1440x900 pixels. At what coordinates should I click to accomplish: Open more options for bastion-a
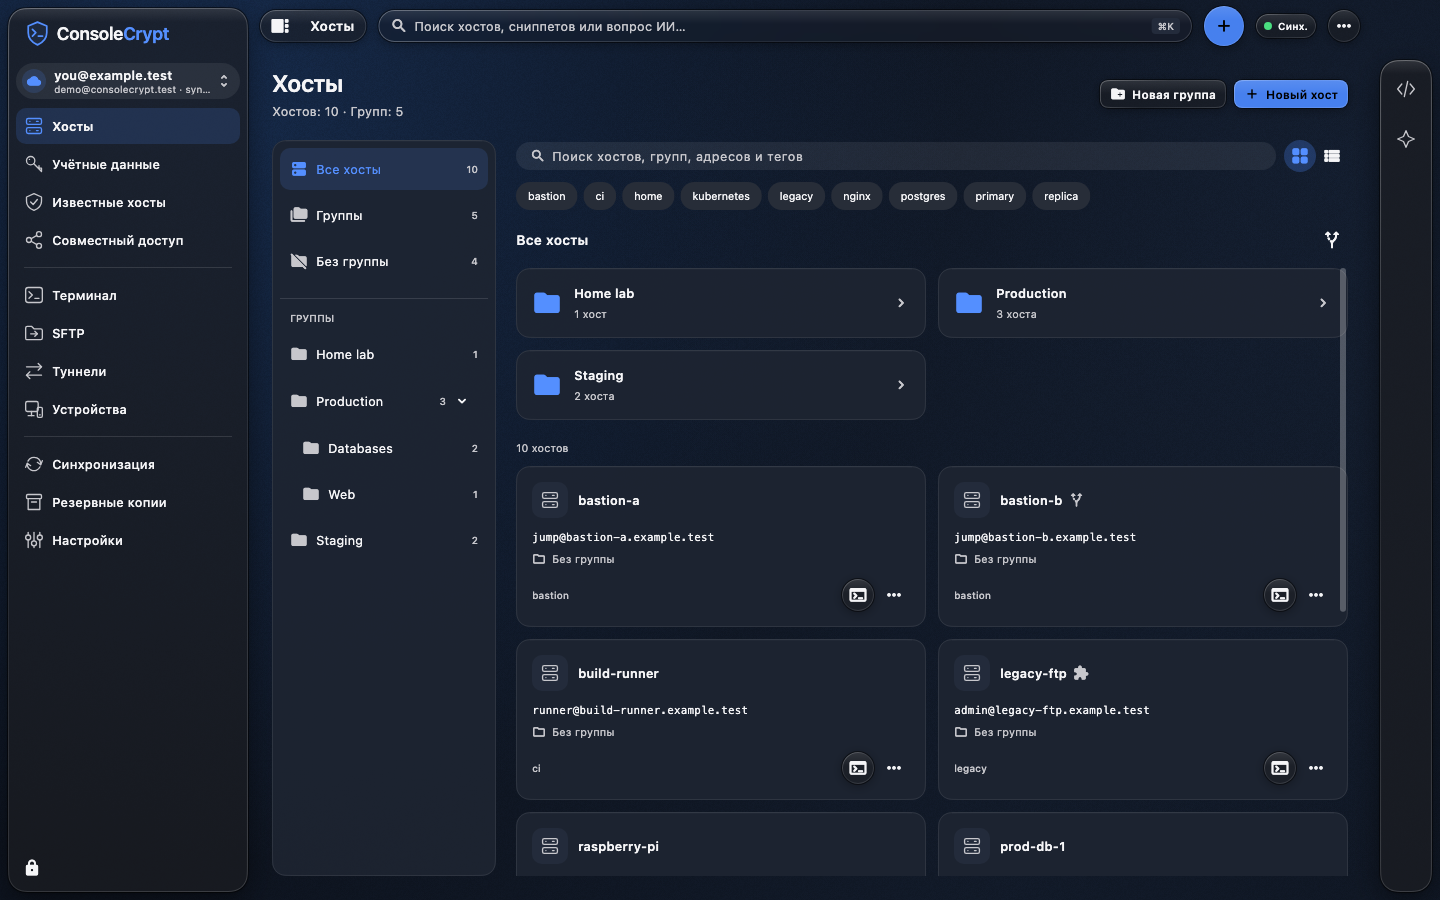(894, 595)
